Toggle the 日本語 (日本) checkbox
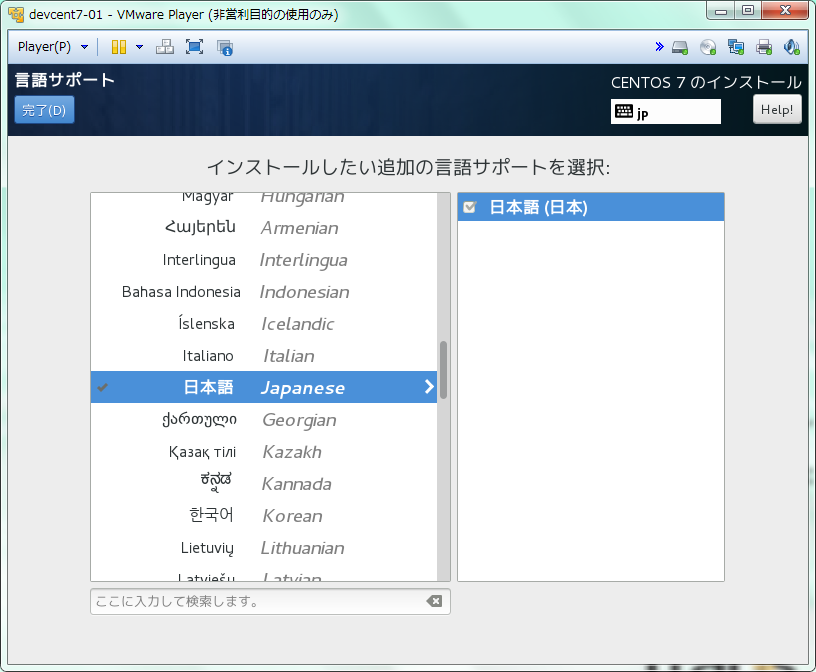The height and width of the screenshot is (672, 816). [x=470, y=208]
